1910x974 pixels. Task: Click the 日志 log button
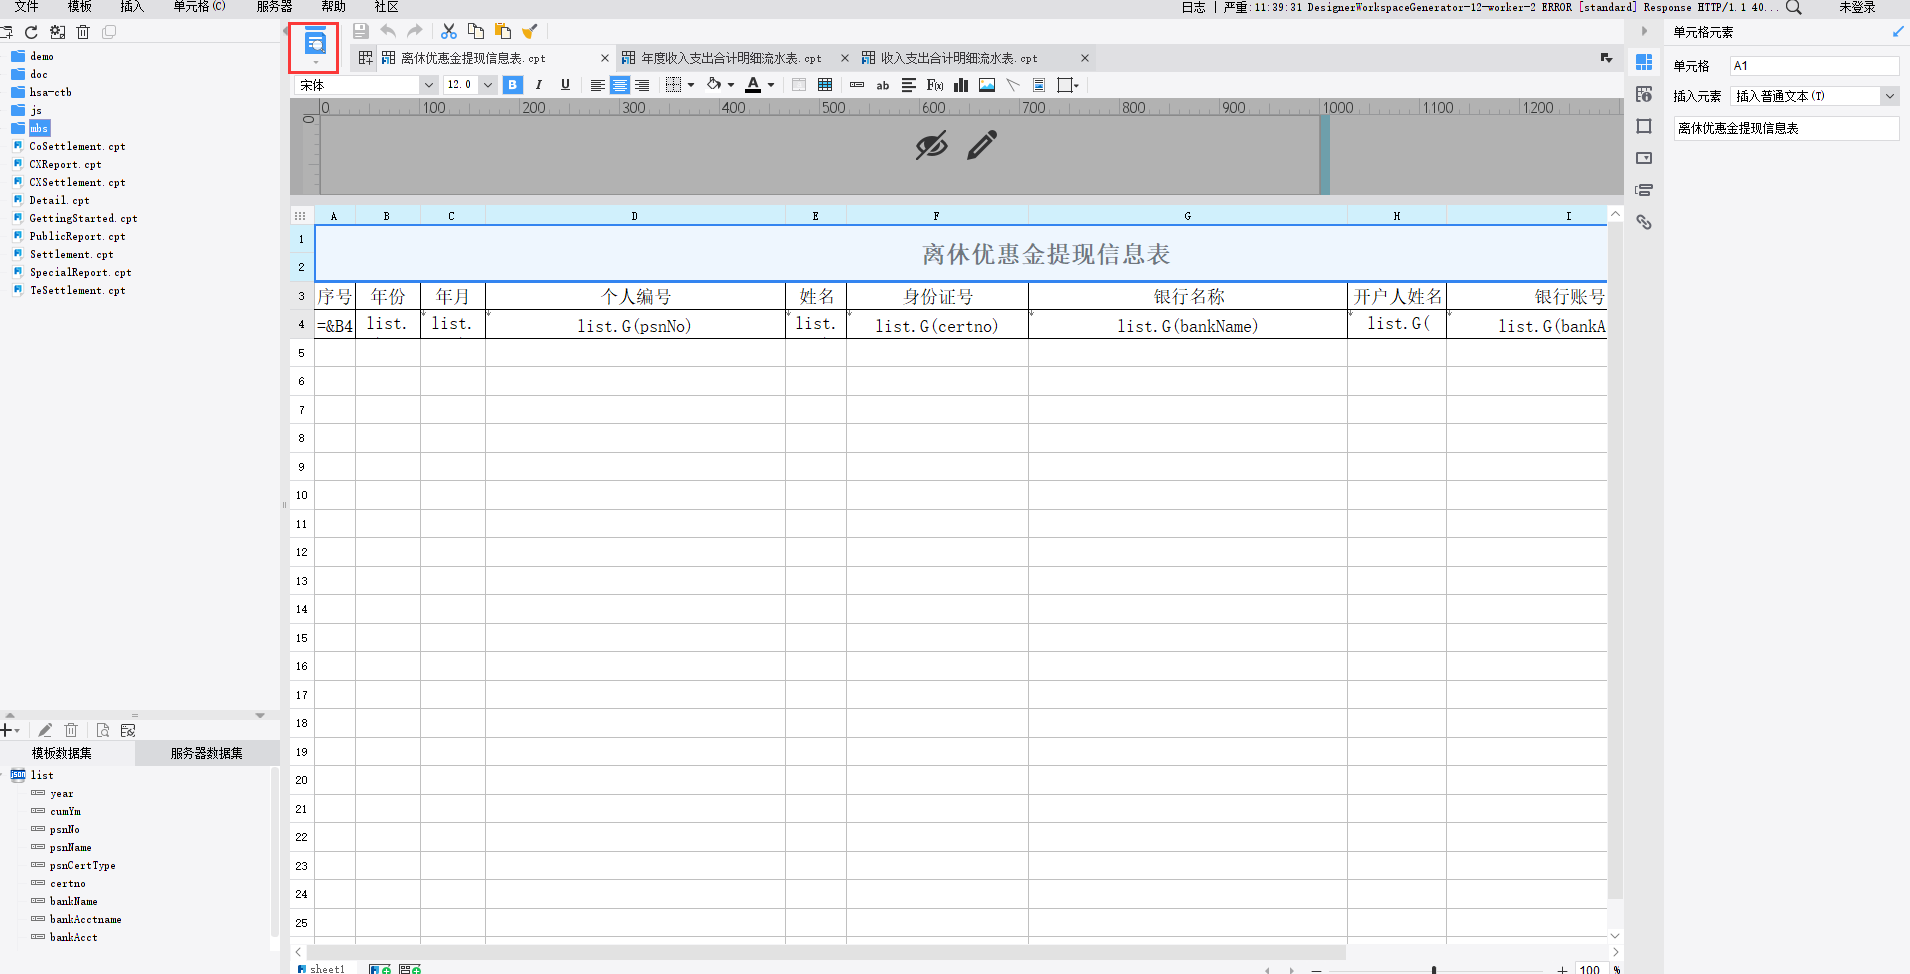coord(1193,7)
